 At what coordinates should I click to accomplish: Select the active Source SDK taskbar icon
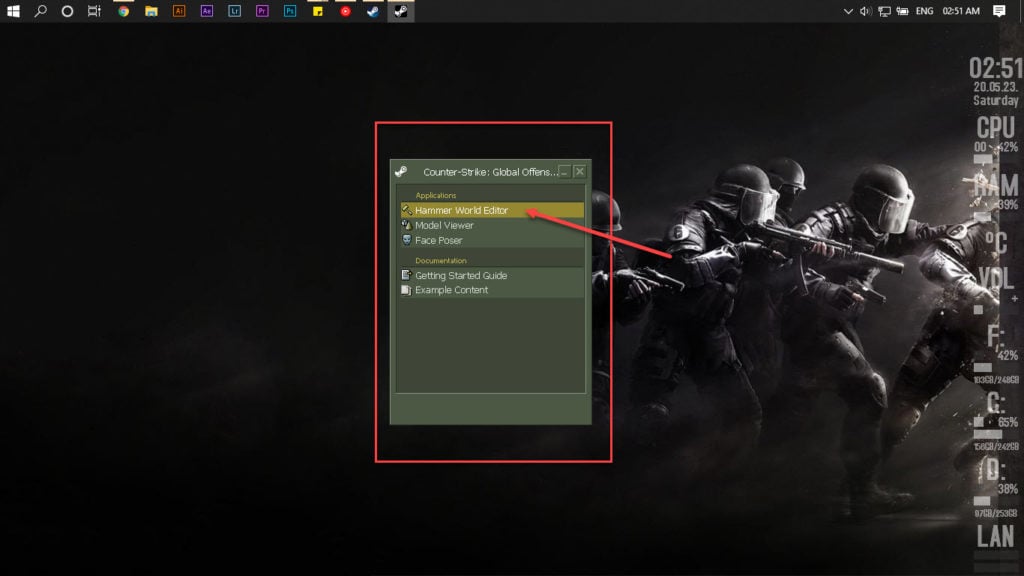[400, 11]
